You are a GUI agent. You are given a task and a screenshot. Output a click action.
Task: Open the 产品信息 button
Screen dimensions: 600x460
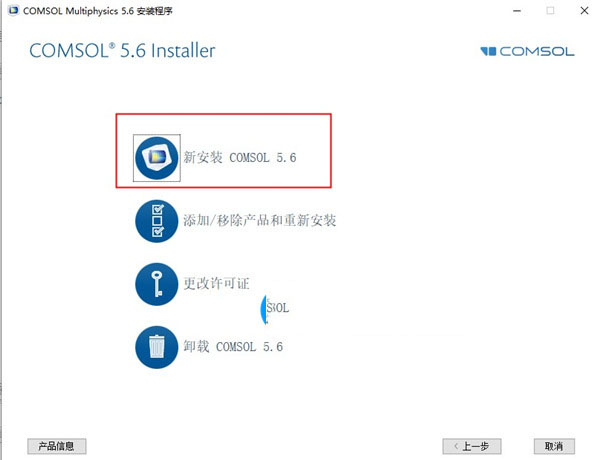(x=57, y=446)
